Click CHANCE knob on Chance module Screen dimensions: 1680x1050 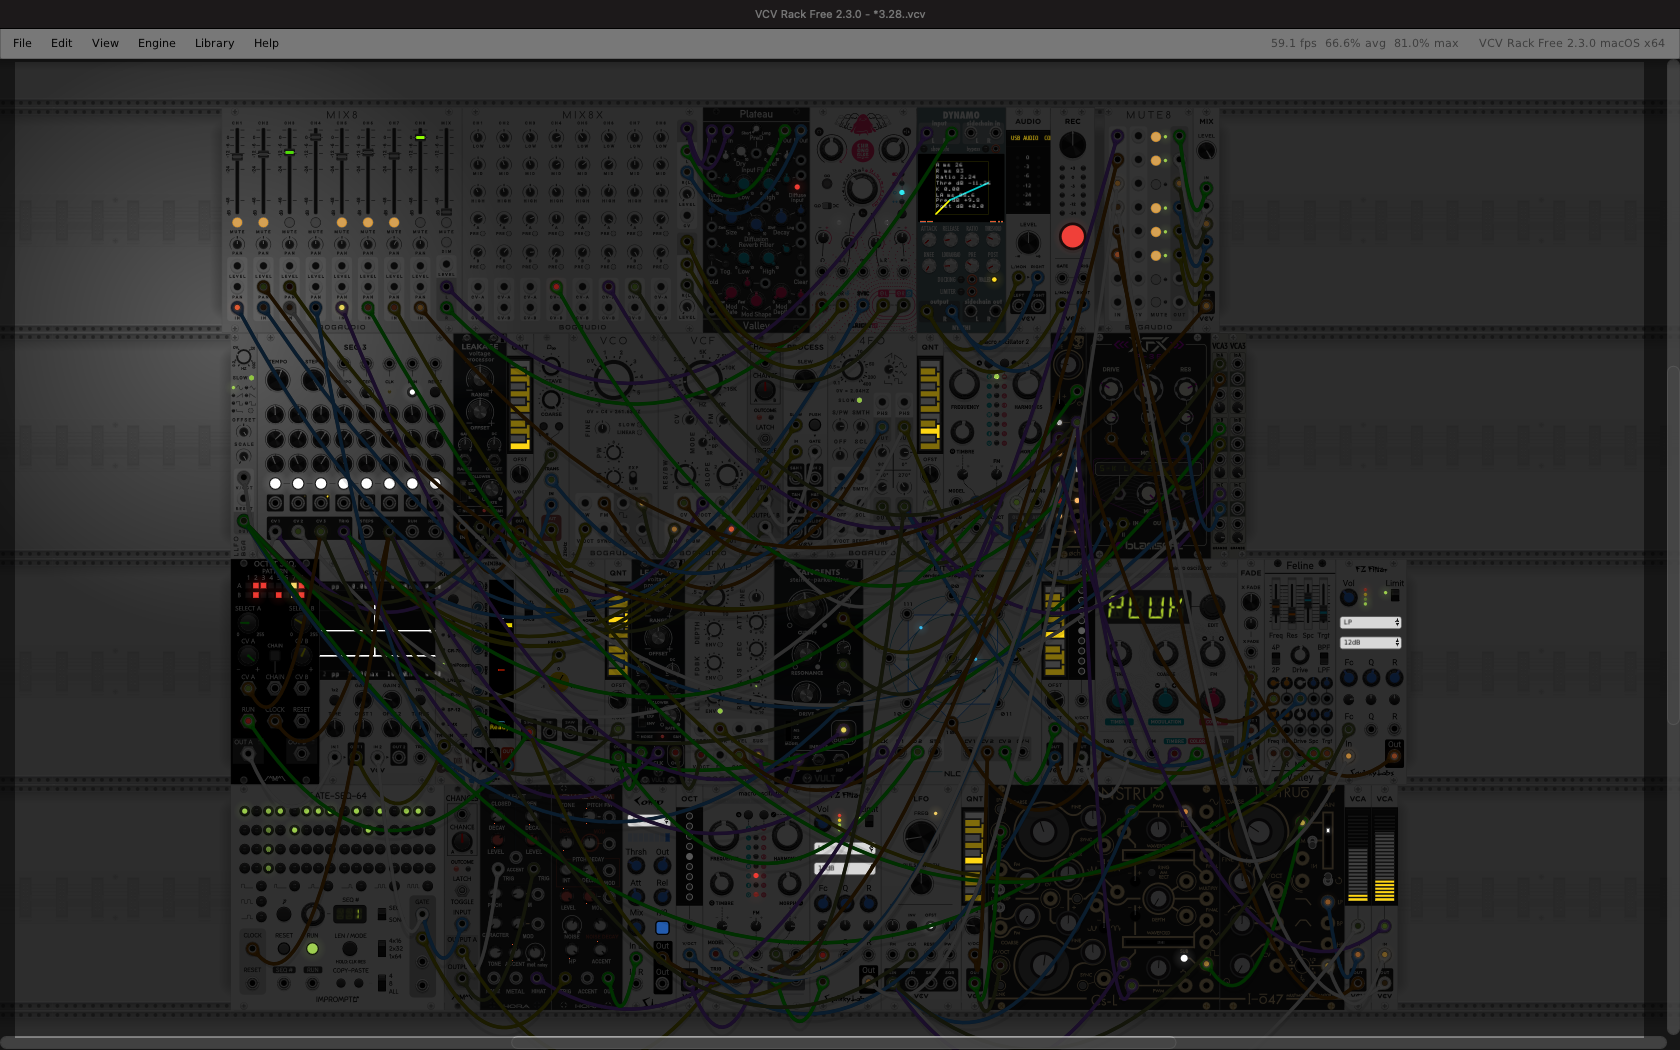462,841
